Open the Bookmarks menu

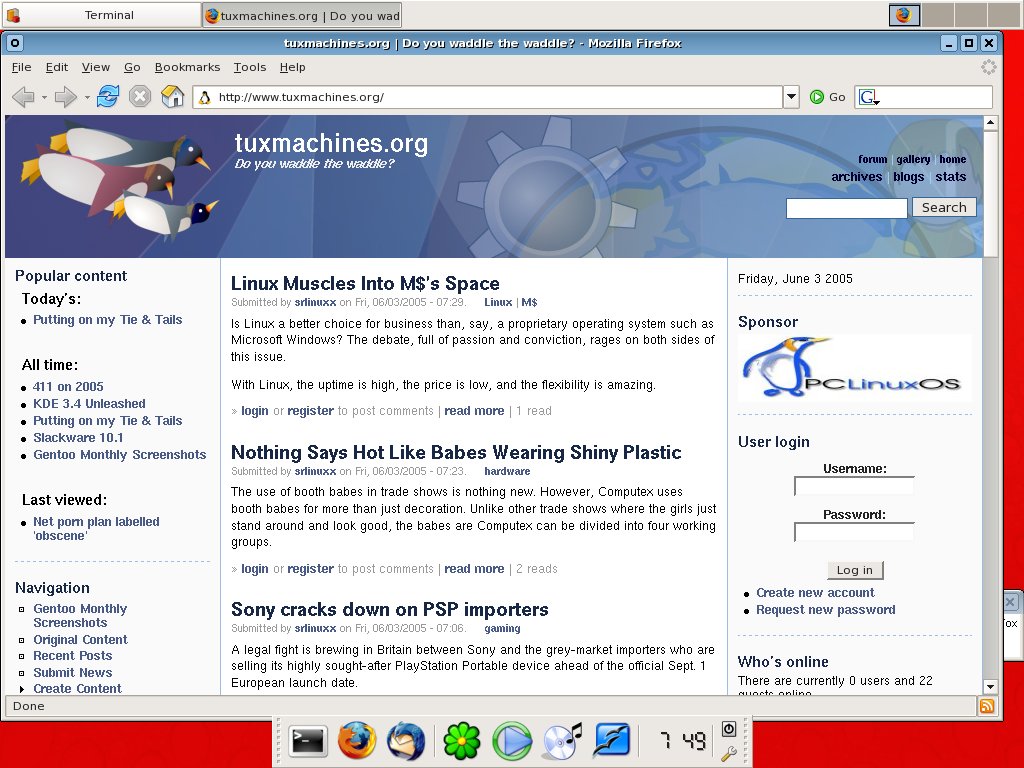click(x=187, y=67)
